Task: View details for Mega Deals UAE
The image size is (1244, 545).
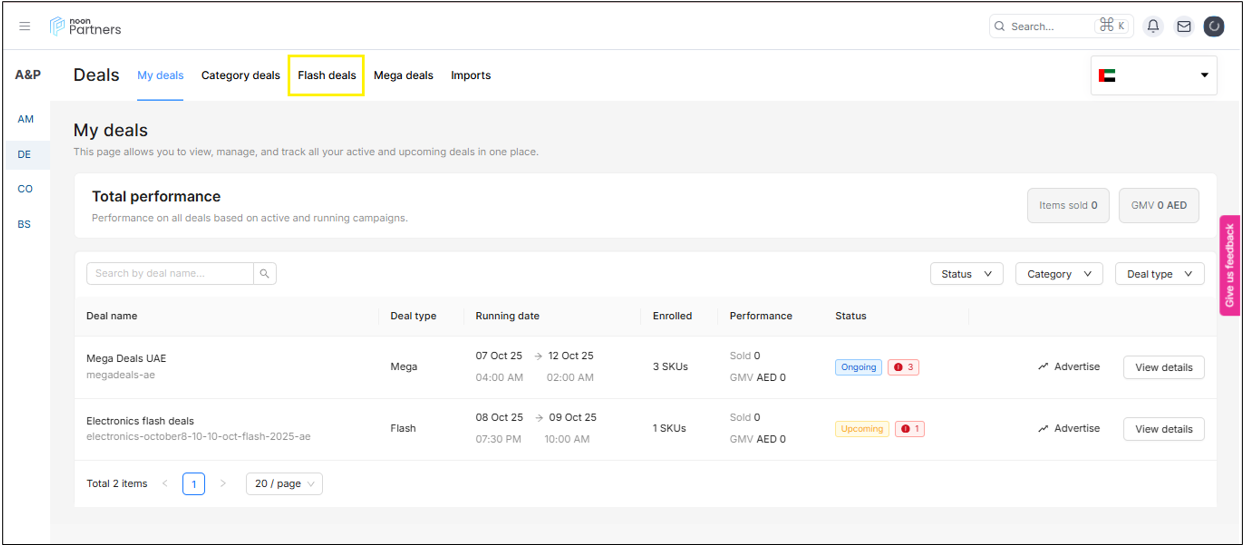Action: coord(1163,367)
